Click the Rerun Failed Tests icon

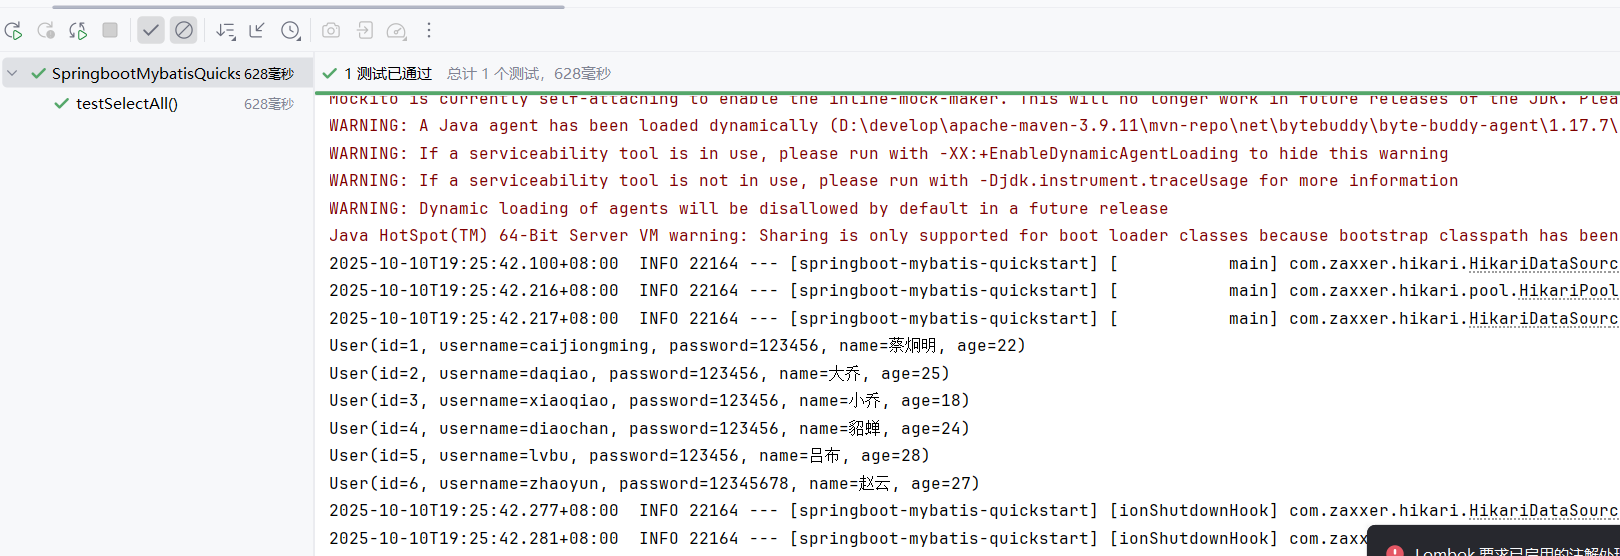(x=46, y=31)
